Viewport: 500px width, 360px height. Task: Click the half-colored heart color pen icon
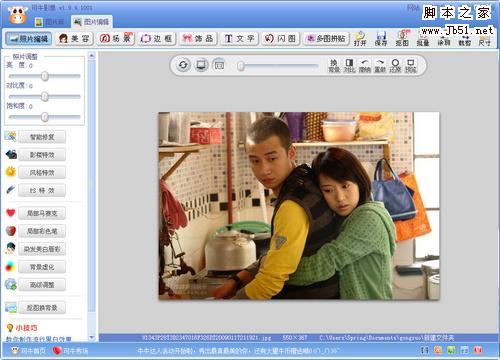(x=11, y=231)
